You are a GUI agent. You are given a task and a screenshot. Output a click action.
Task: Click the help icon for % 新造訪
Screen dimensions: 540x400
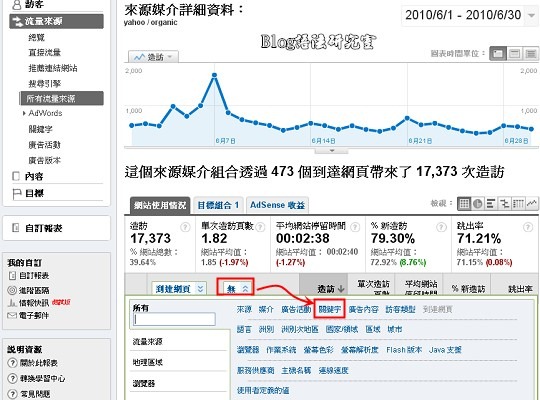(x=441, y=227)
